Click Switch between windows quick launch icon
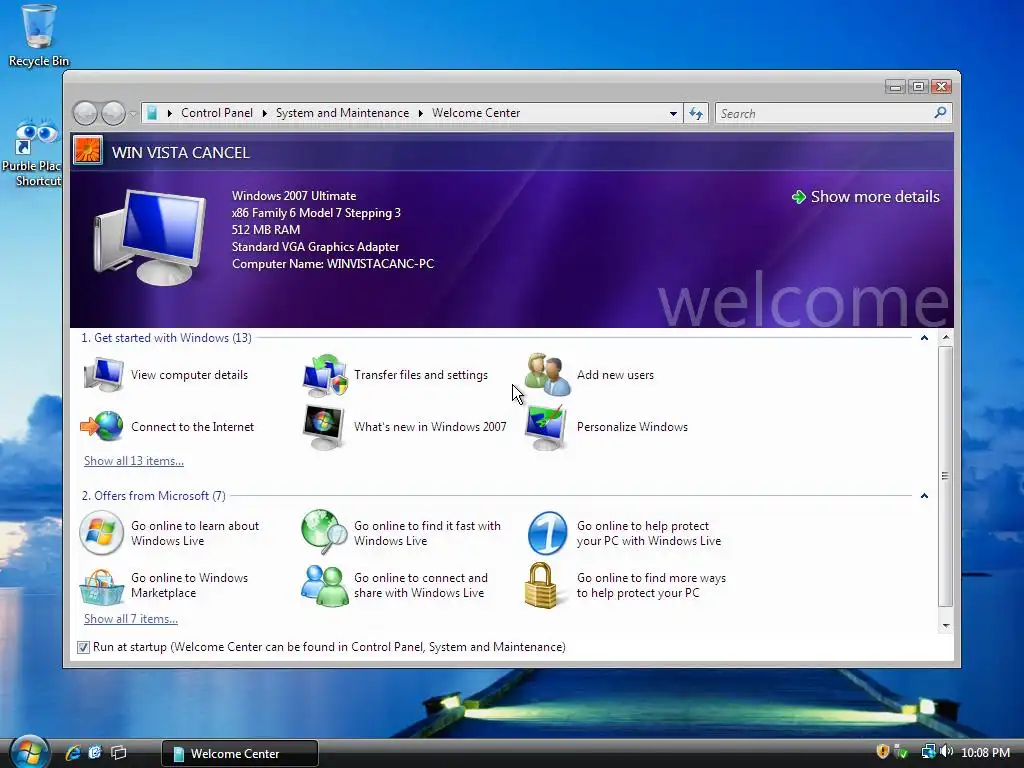This screenshot has height=768, width=1024. point(119,752)
